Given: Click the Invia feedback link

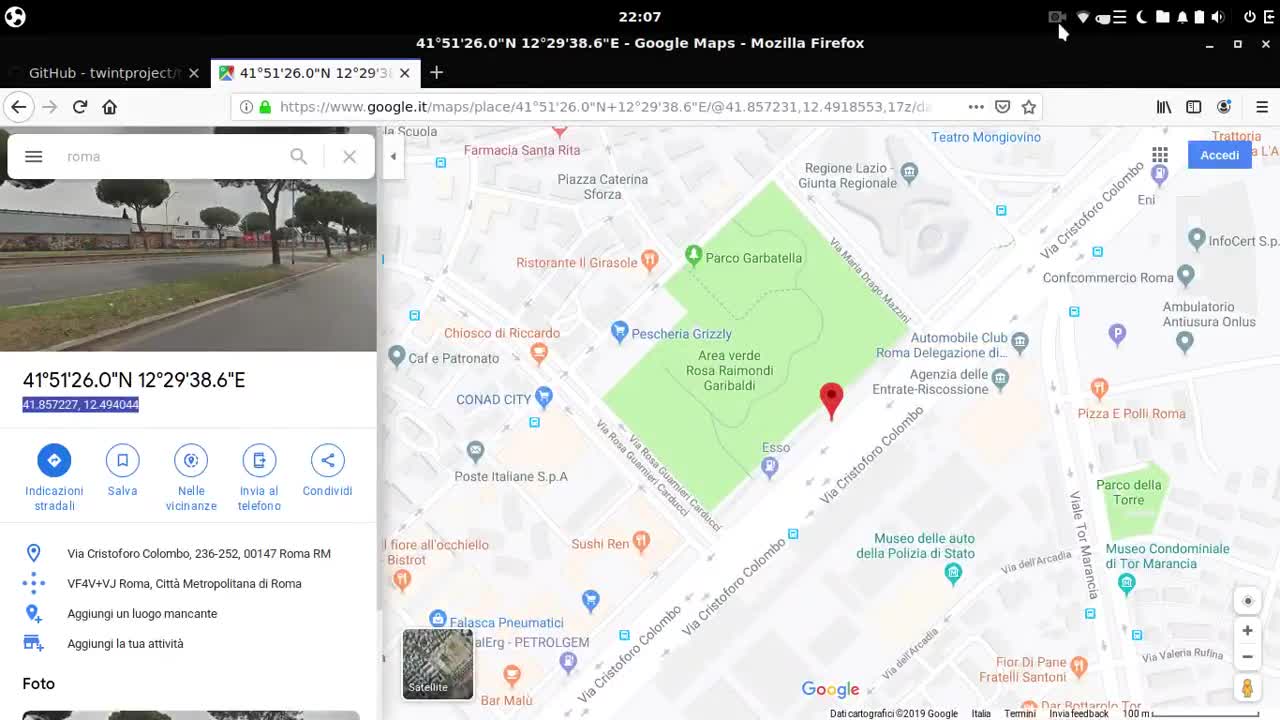Looking at the screenshot, I should click(x=1079, y=714).
